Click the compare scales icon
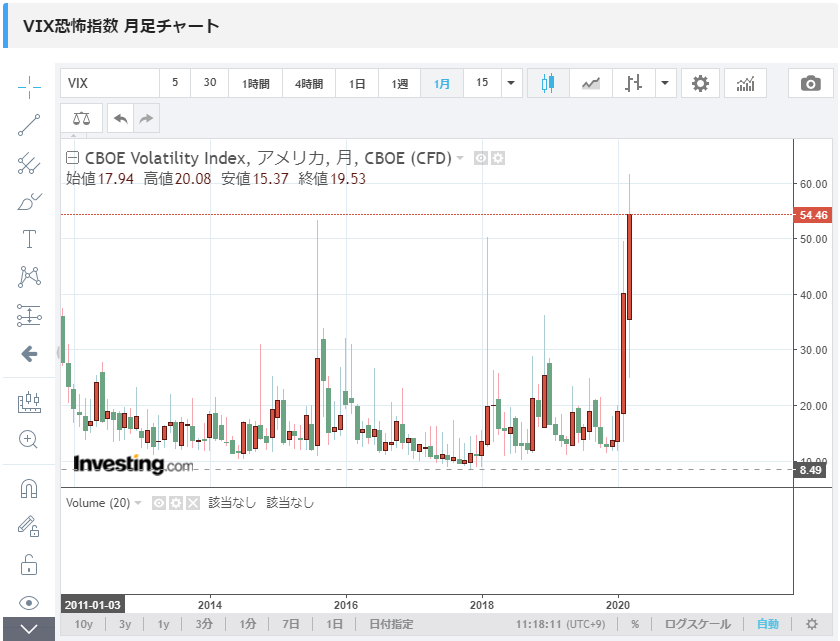 click(81, 118)
